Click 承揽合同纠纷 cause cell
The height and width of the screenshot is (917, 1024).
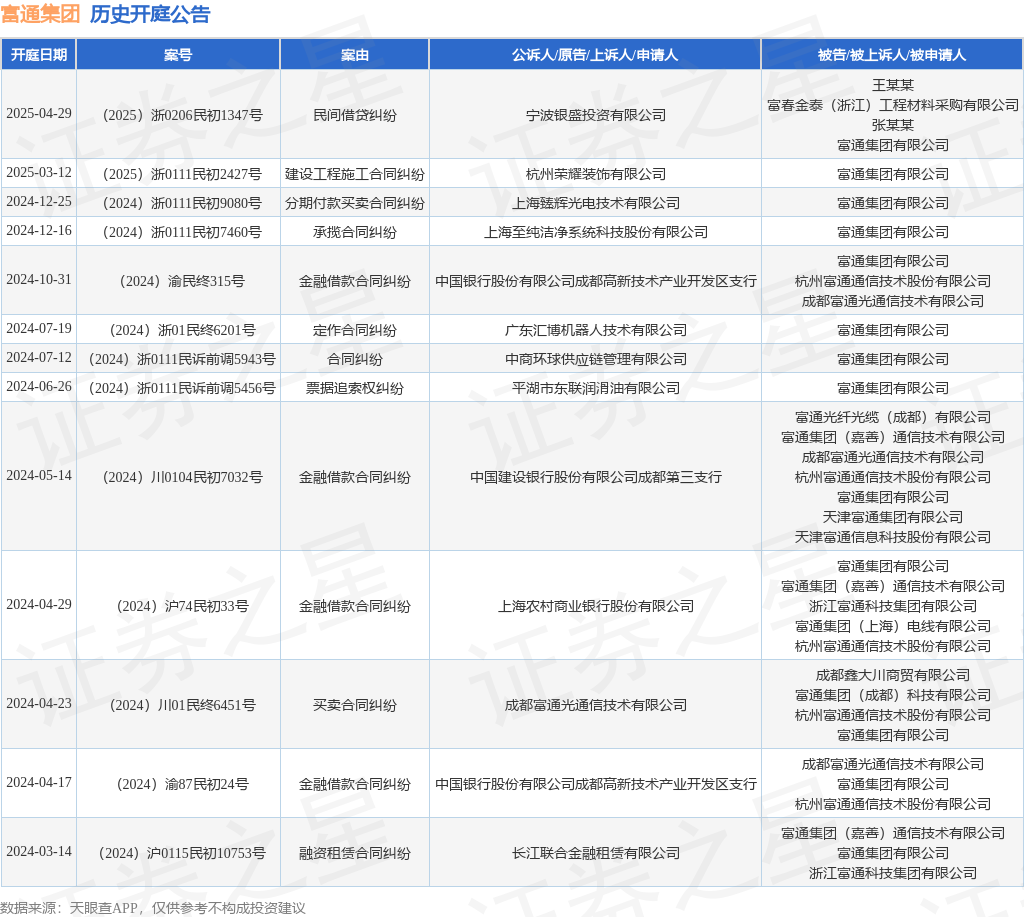[355, 232]
